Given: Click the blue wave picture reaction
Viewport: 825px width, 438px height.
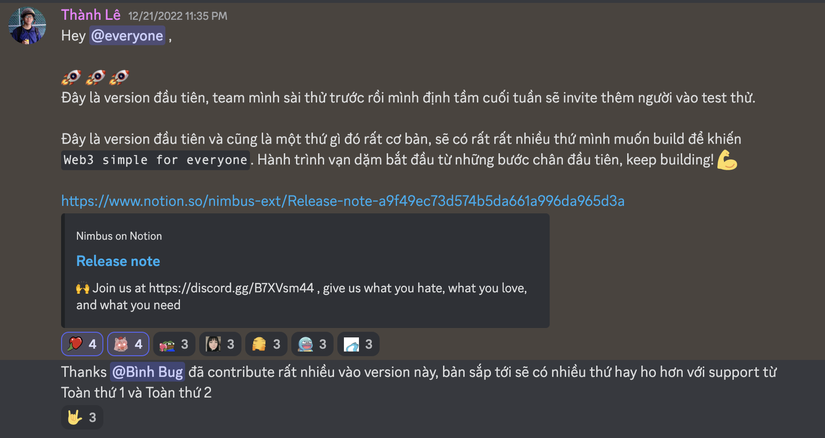Looking at the screenshot, I should pos(358,344).
